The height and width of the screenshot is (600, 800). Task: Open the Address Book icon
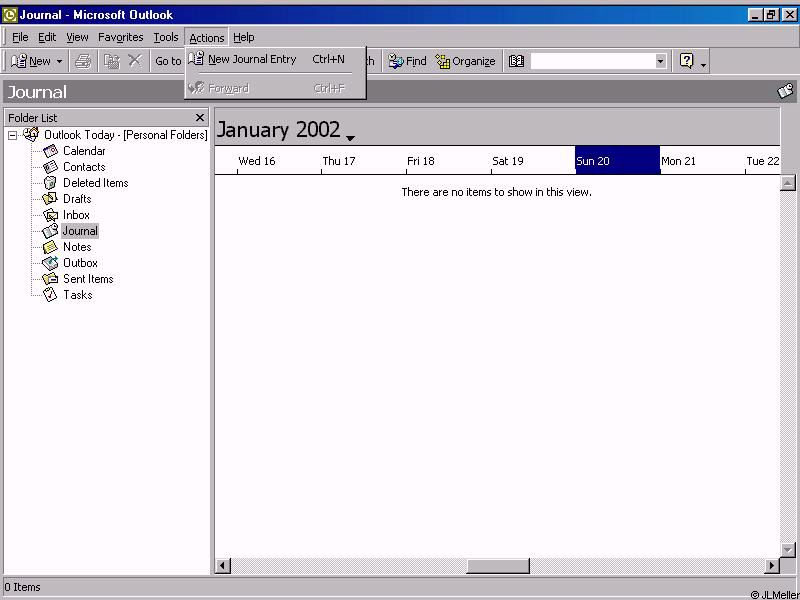[516, 61]
